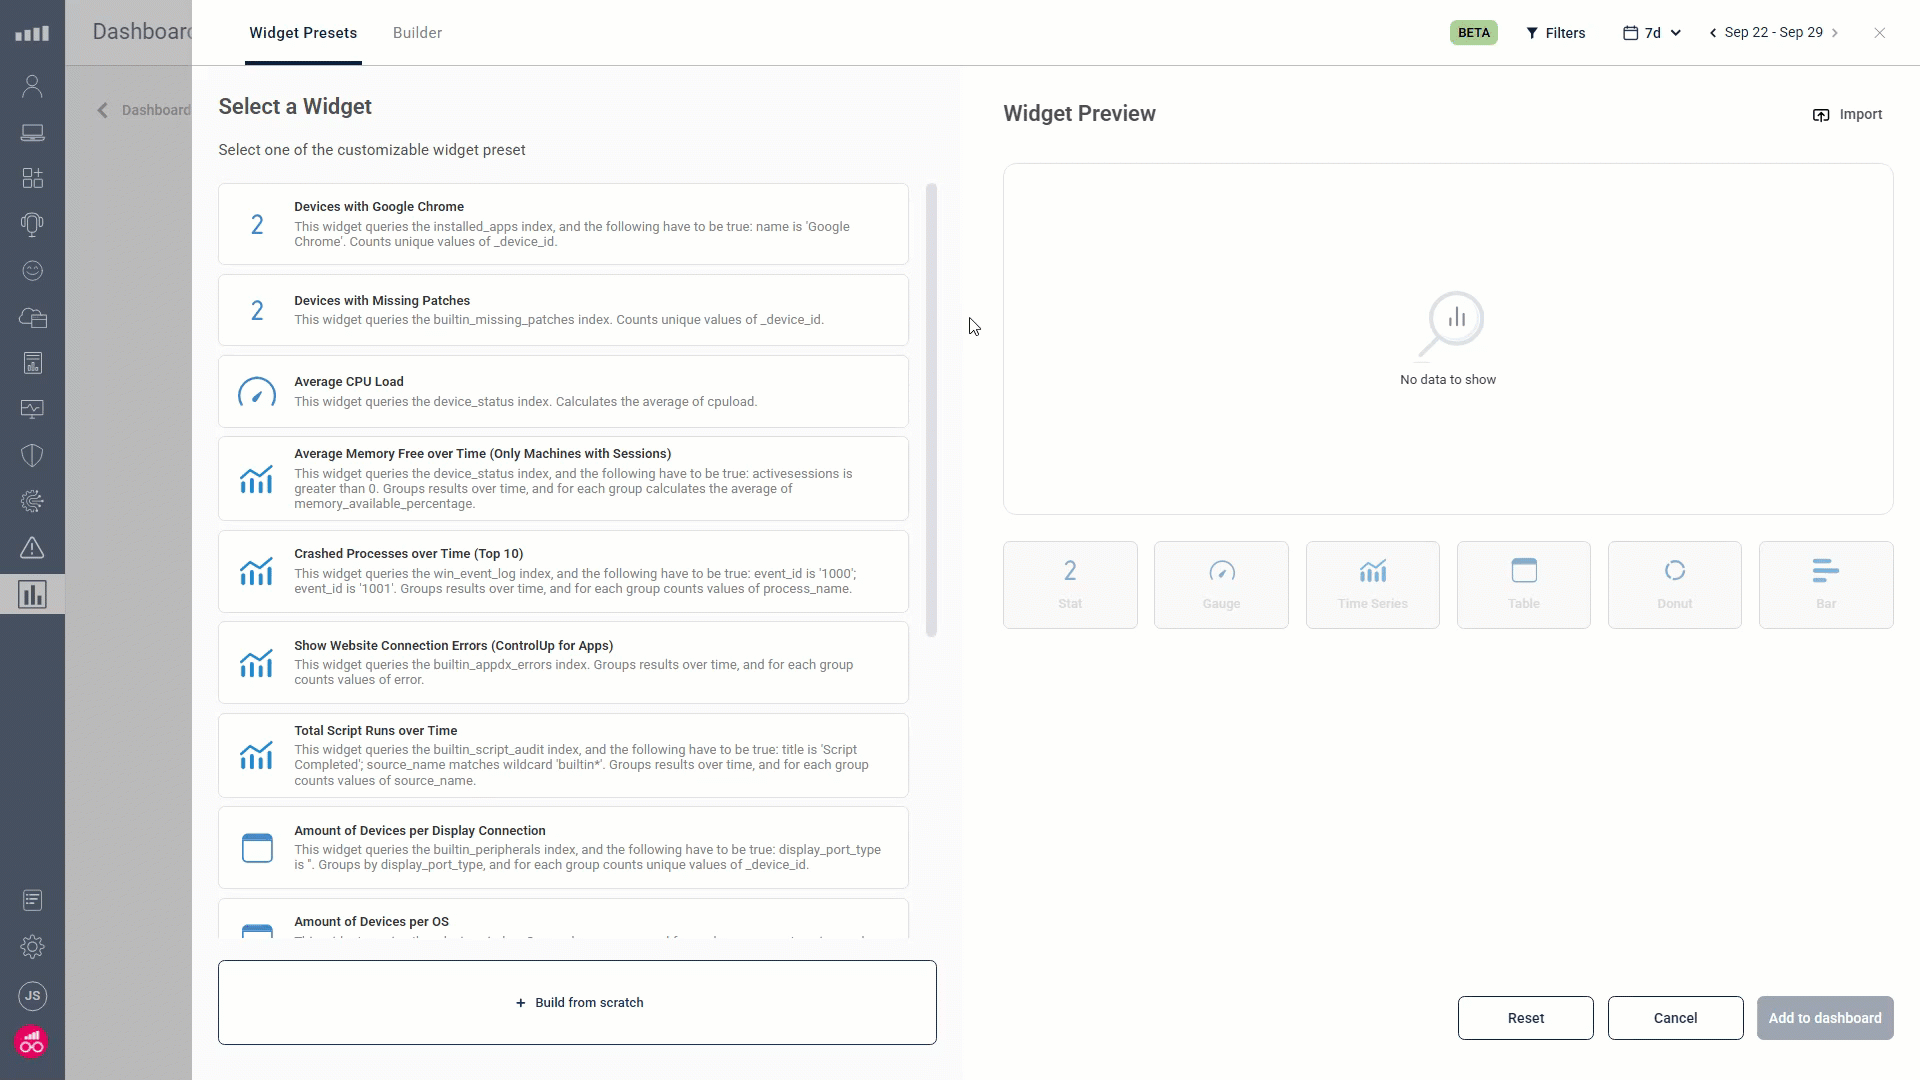Select the Widget Presets tab

pos(303,33)
